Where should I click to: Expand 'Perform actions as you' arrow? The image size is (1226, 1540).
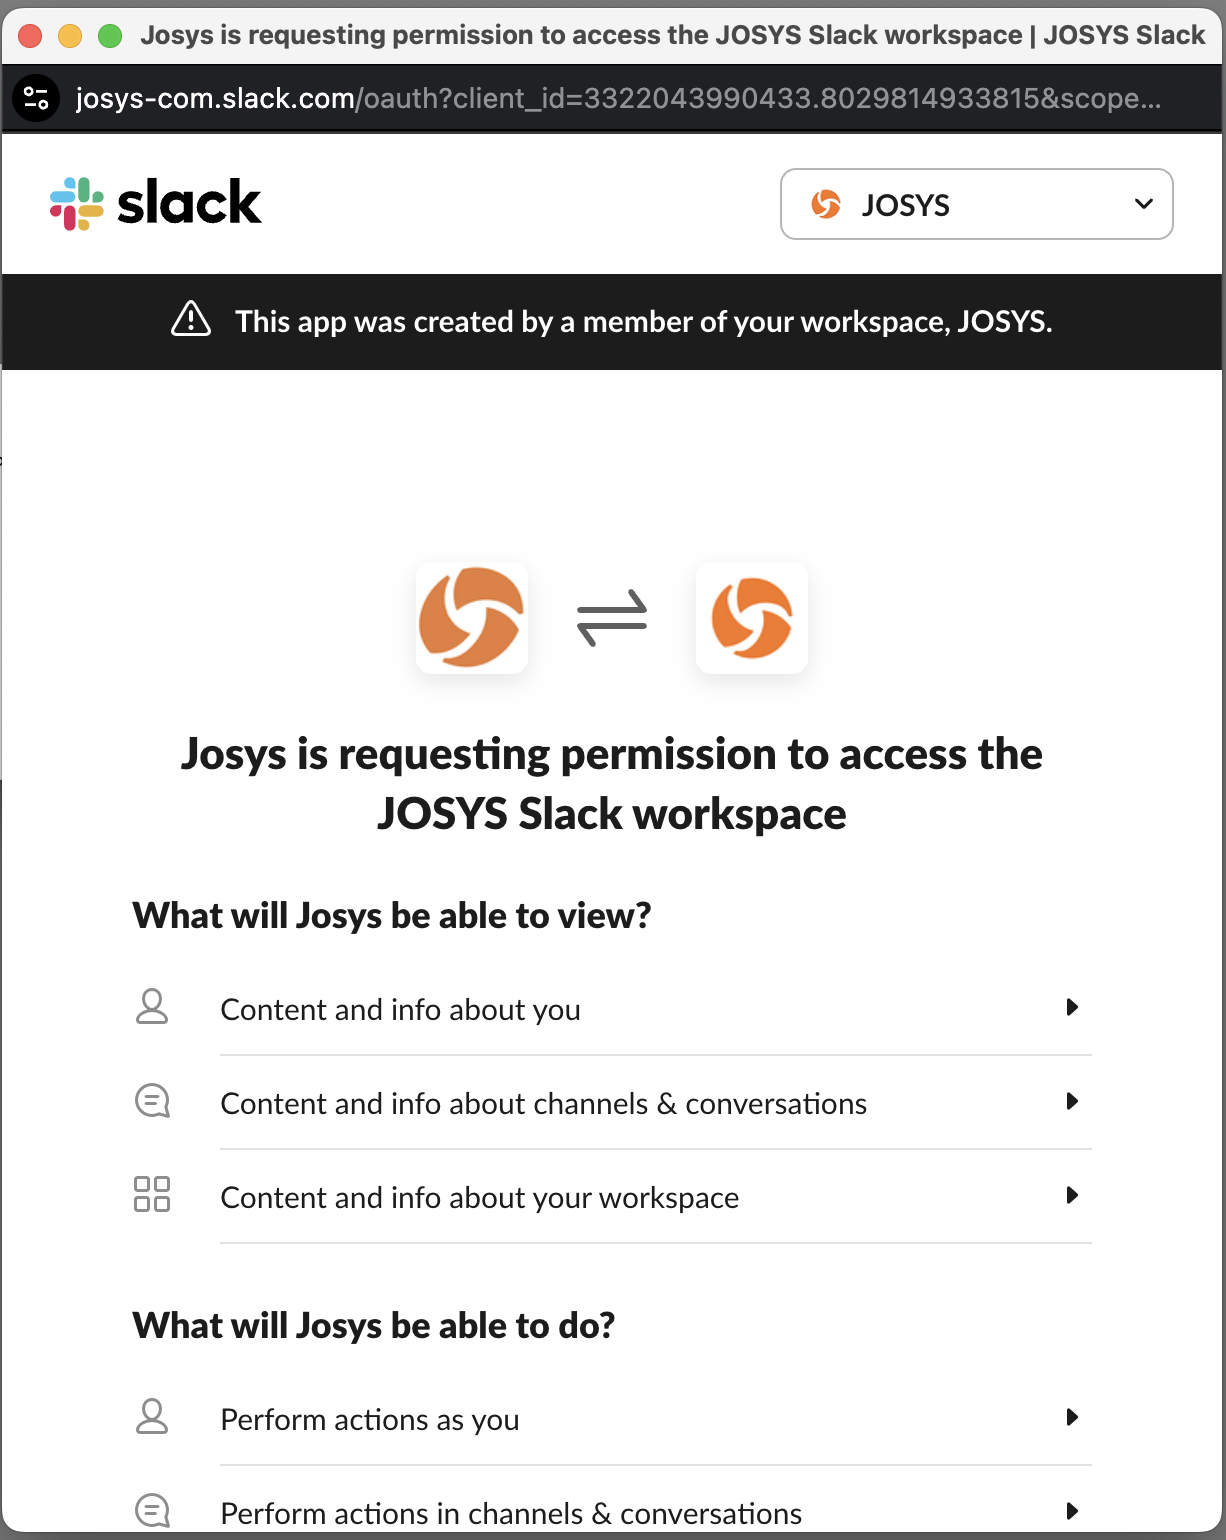(1072, 1417)
